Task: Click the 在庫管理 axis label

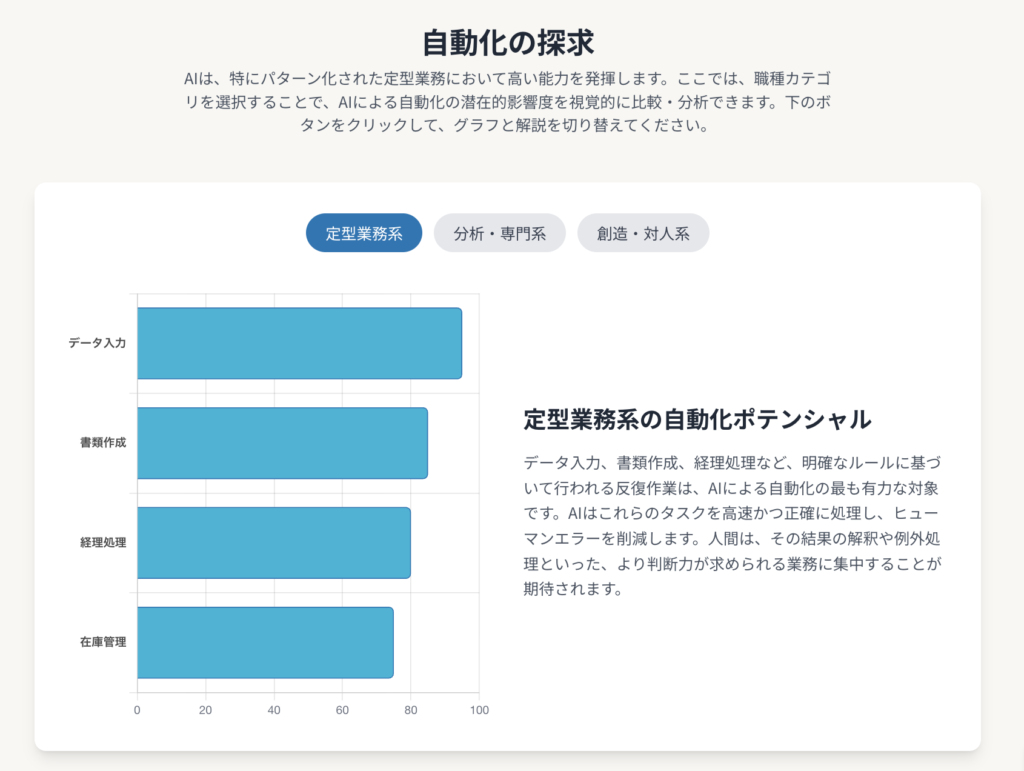Action: point(103,642)
